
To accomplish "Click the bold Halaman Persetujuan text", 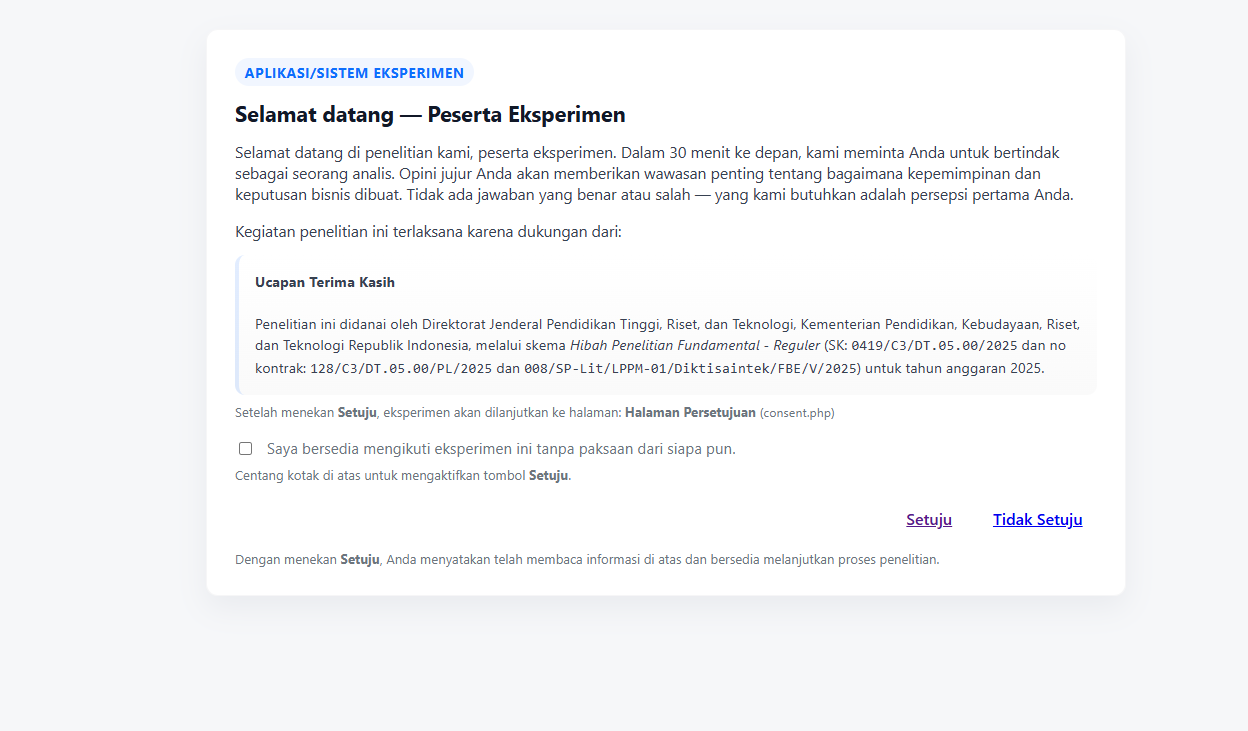I will pos(690,412).
